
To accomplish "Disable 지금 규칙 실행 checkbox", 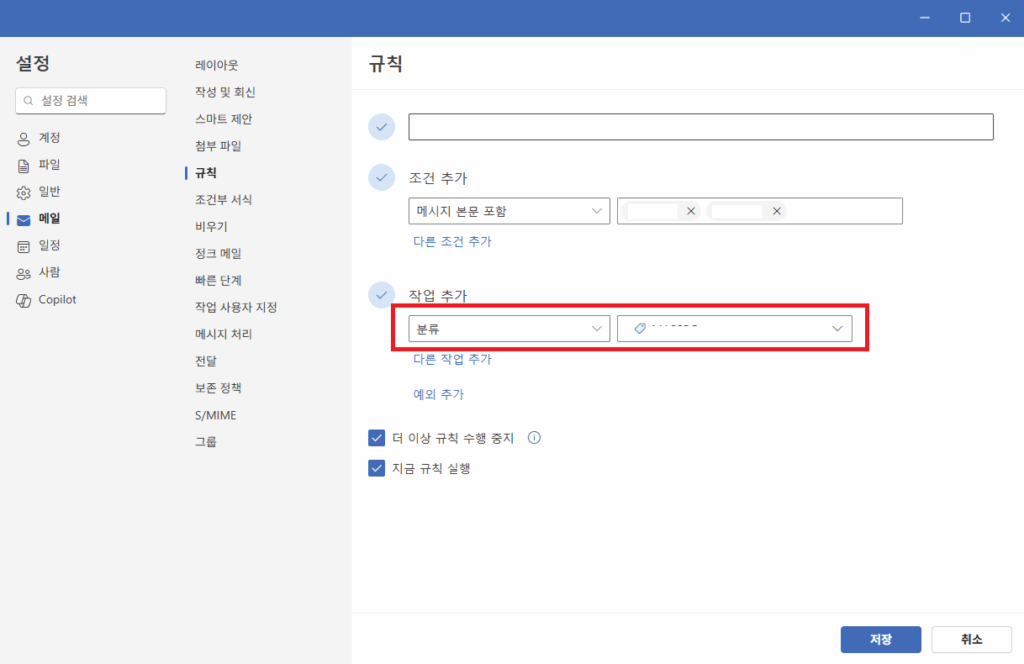I will pos(377,468).
